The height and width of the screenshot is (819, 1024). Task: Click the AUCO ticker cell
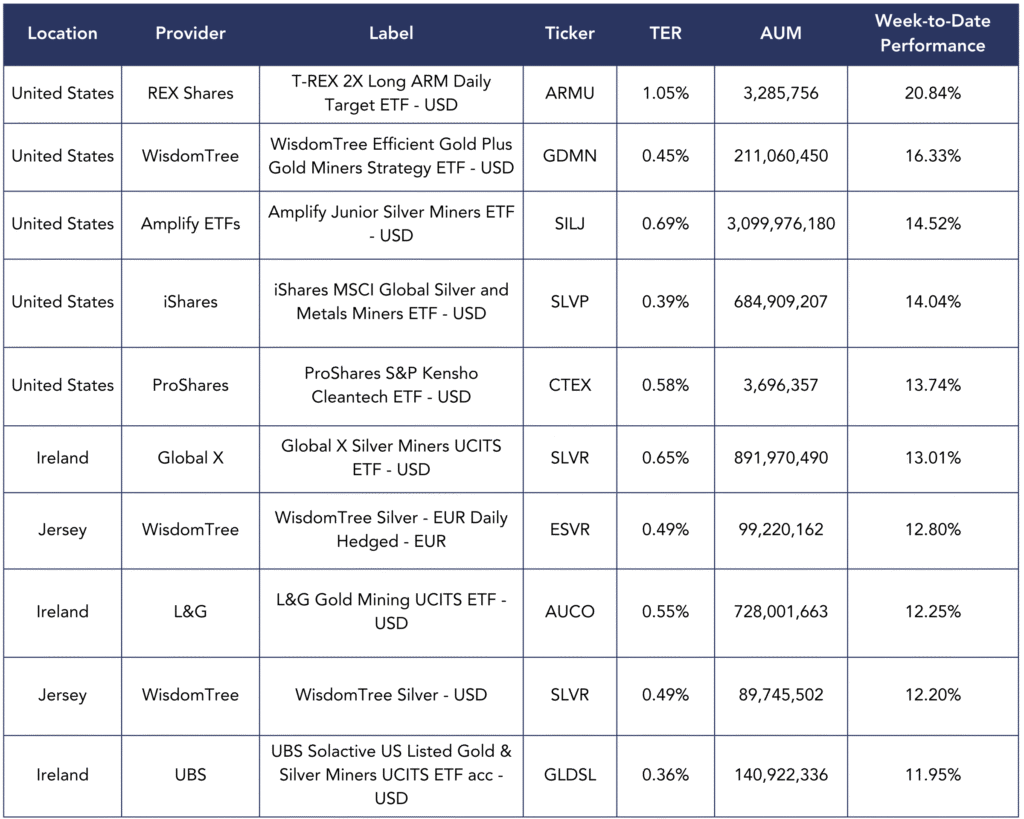pyautogui.click(x=569, y=611)
